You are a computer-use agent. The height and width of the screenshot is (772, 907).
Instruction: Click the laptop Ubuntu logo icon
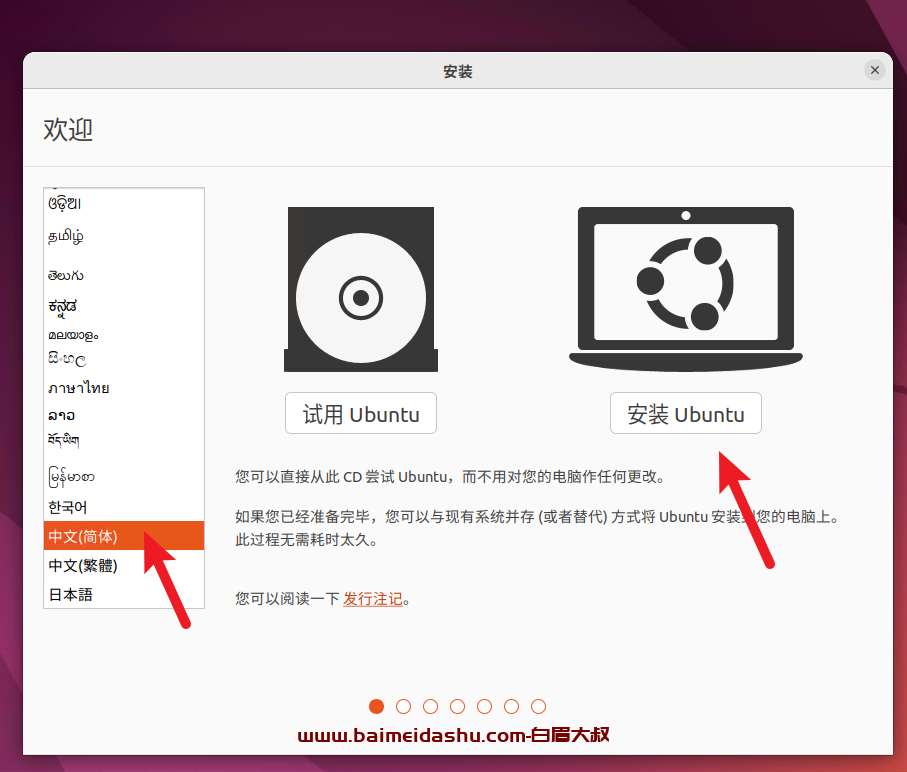point(685,289)
